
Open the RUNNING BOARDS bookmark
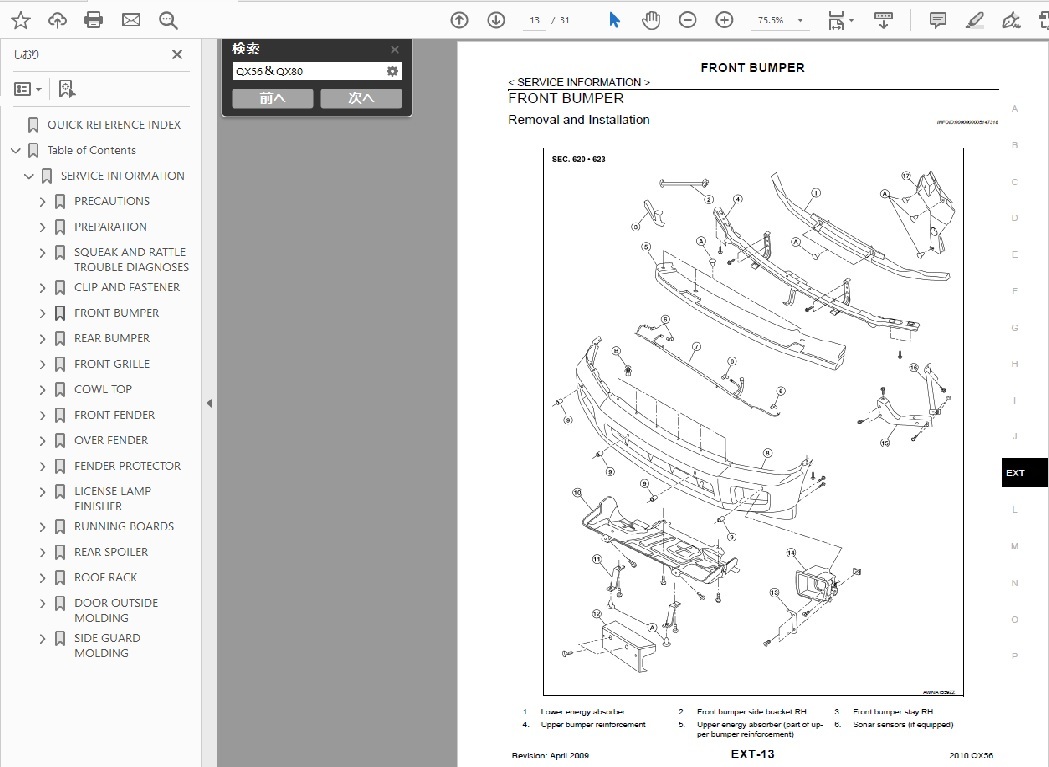(x=124, y=526)
